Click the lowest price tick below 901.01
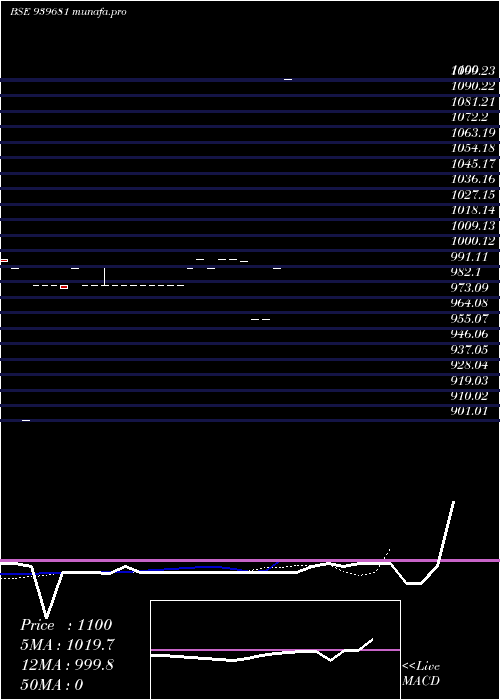This screenshot has height=700, width=500. [x=26, y=421]
